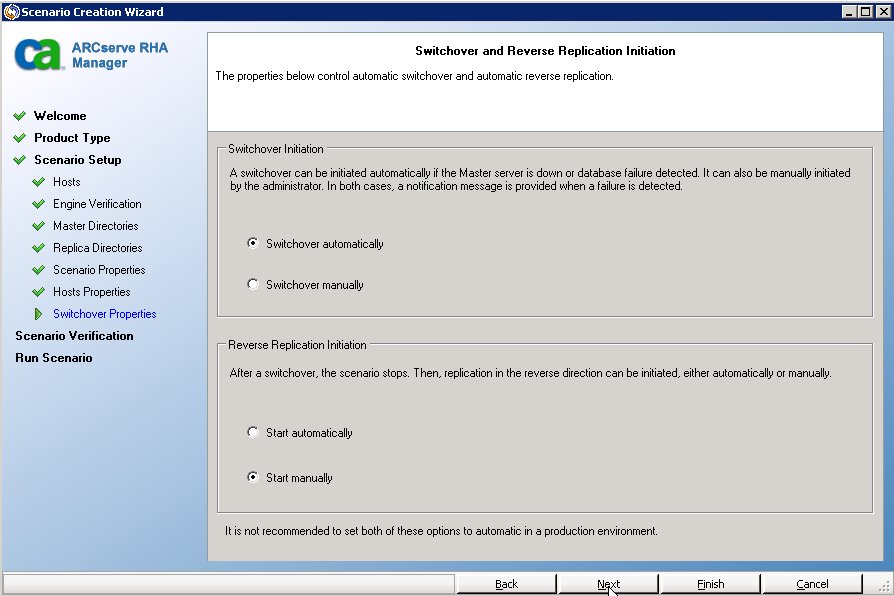
Task: Select Switchover automatically radio button
Action: [x=253, y=244]
